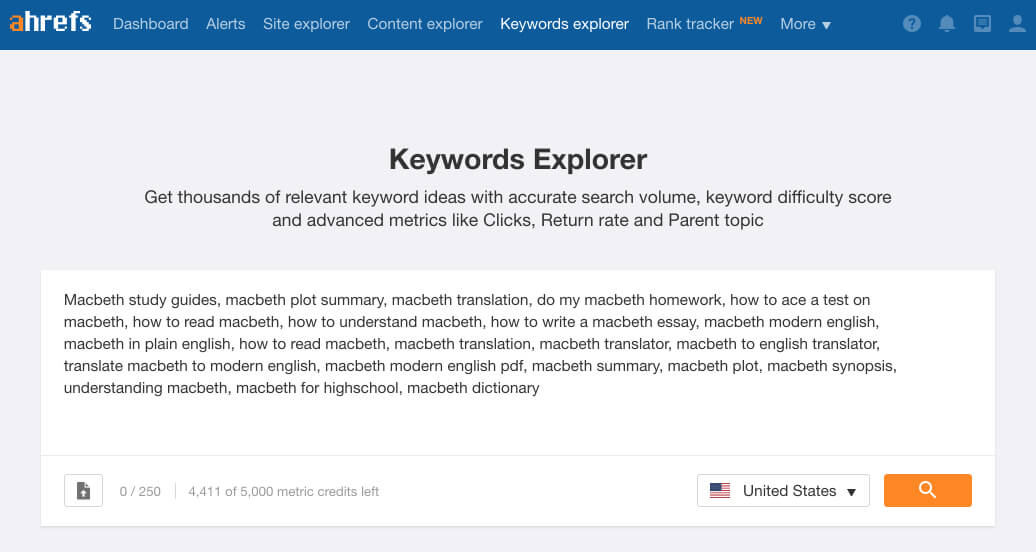This screenshot has width=1036, height=552.
Task: Go to the Dashboard menu item
Action: (x=151, y=24)
